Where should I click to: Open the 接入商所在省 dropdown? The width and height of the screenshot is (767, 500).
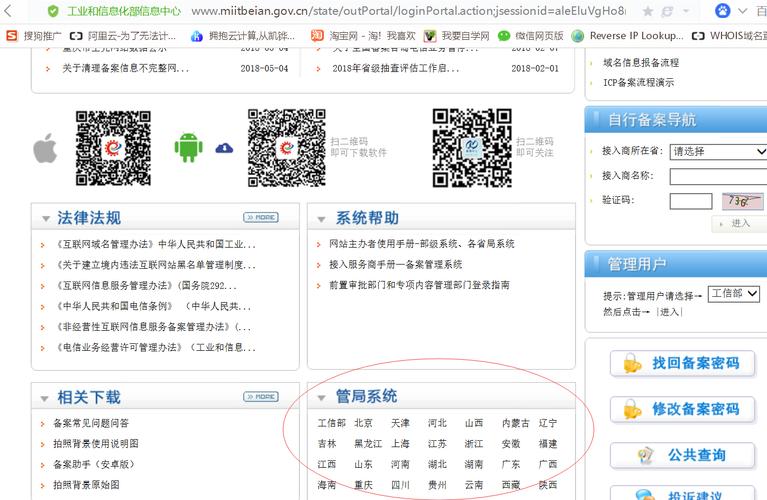[x=718, y=152]
